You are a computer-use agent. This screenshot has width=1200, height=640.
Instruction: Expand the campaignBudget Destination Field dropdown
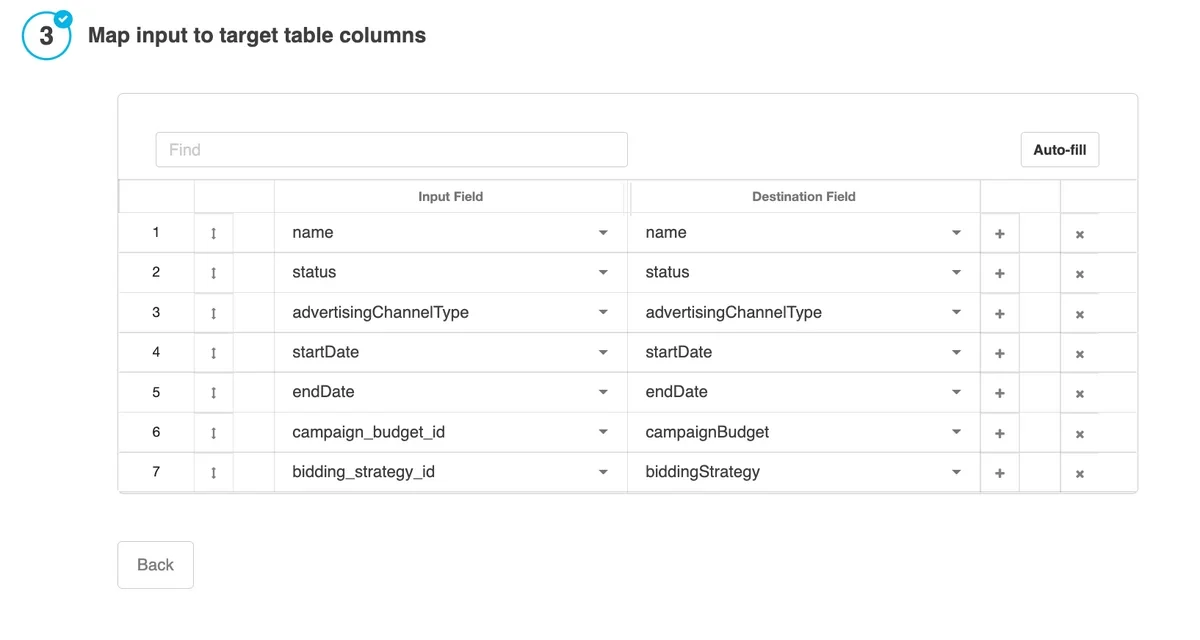956,432
